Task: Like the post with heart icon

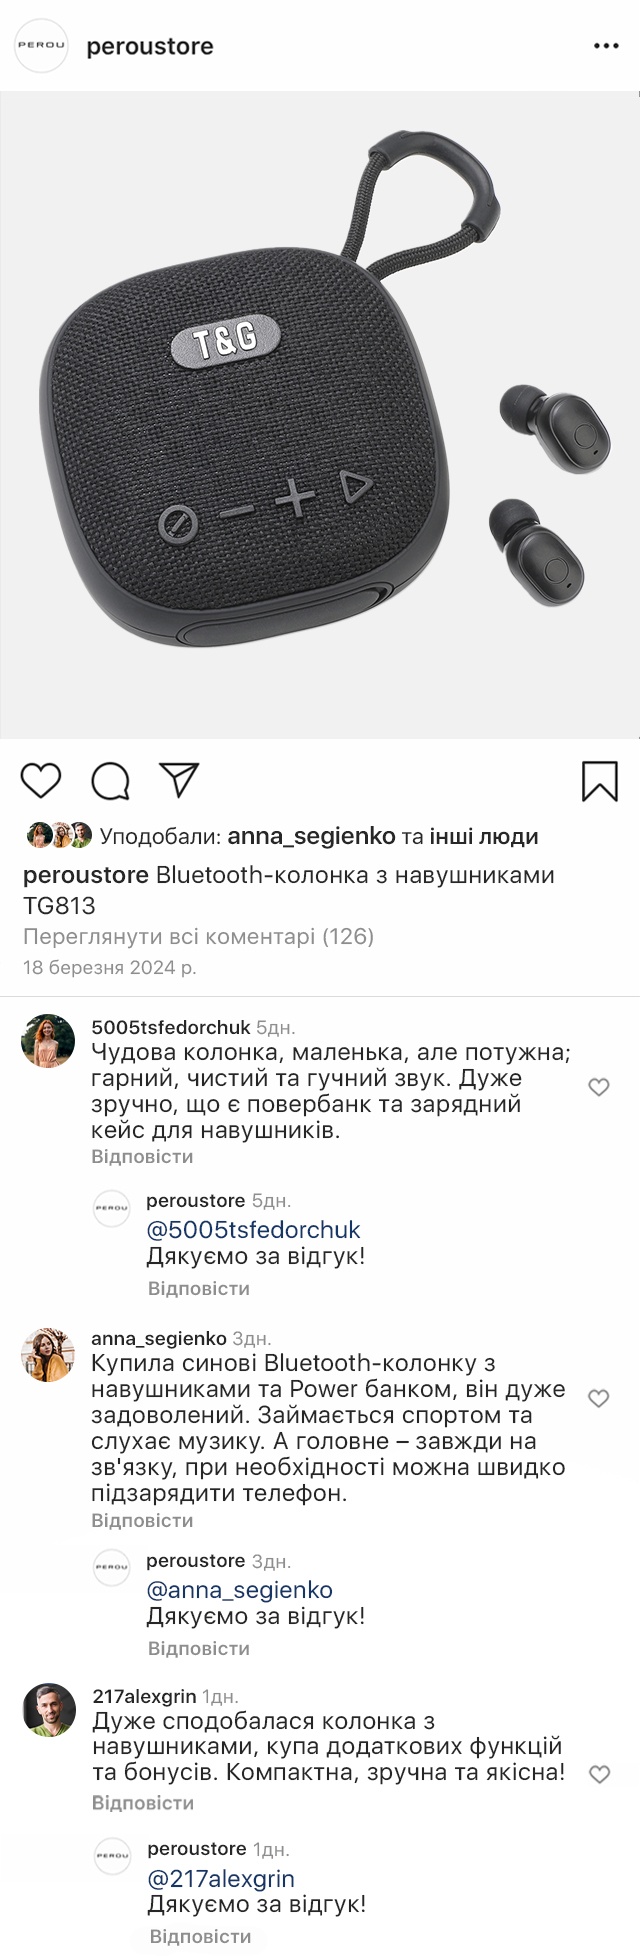Action: pos(41,780)
